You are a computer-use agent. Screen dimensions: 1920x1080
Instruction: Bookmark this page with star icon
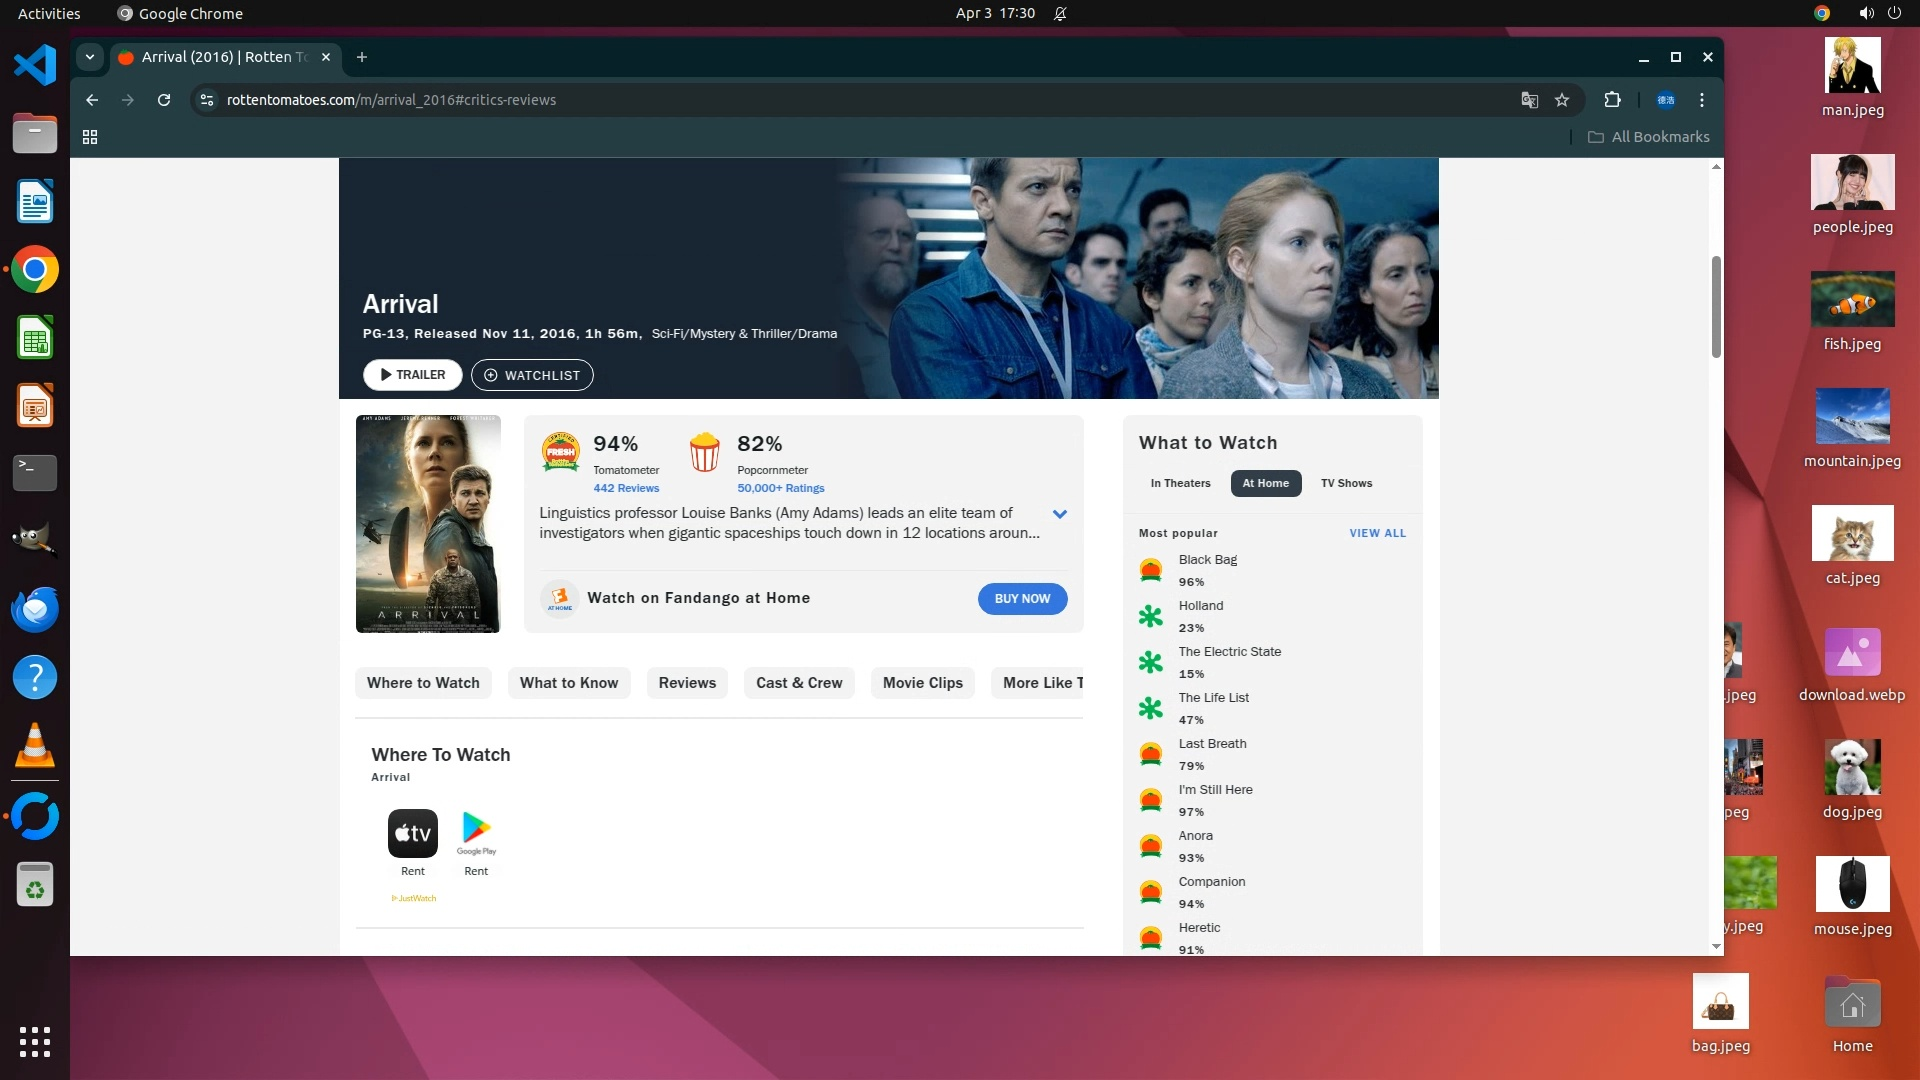click(1562, 100)
